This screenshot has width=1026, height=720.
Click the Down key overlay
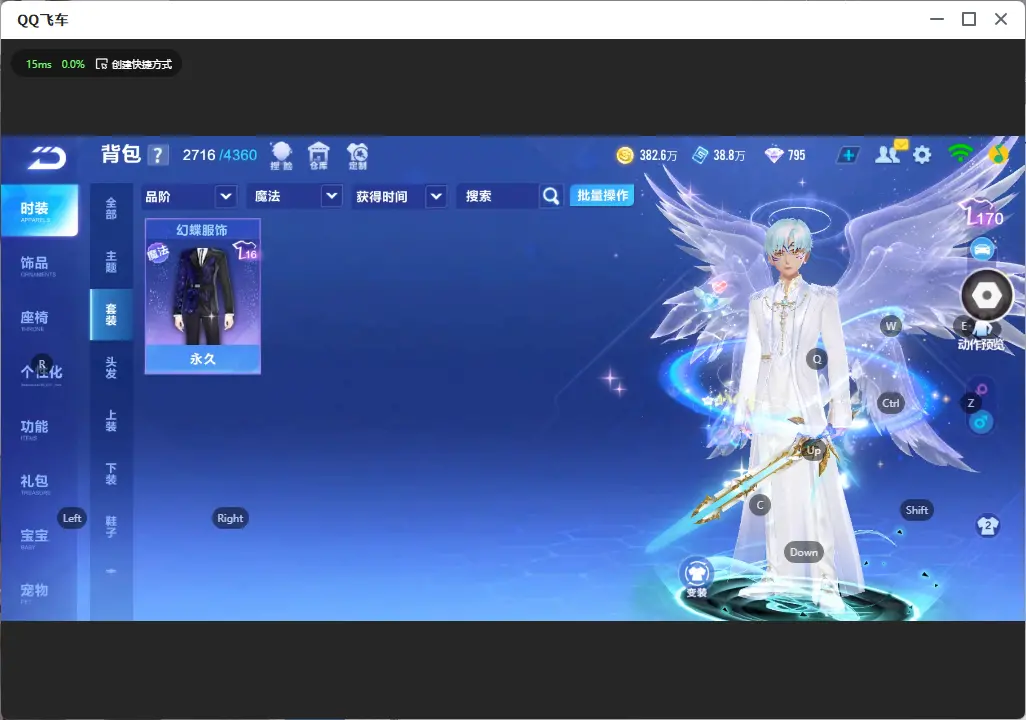pos(804,552)
